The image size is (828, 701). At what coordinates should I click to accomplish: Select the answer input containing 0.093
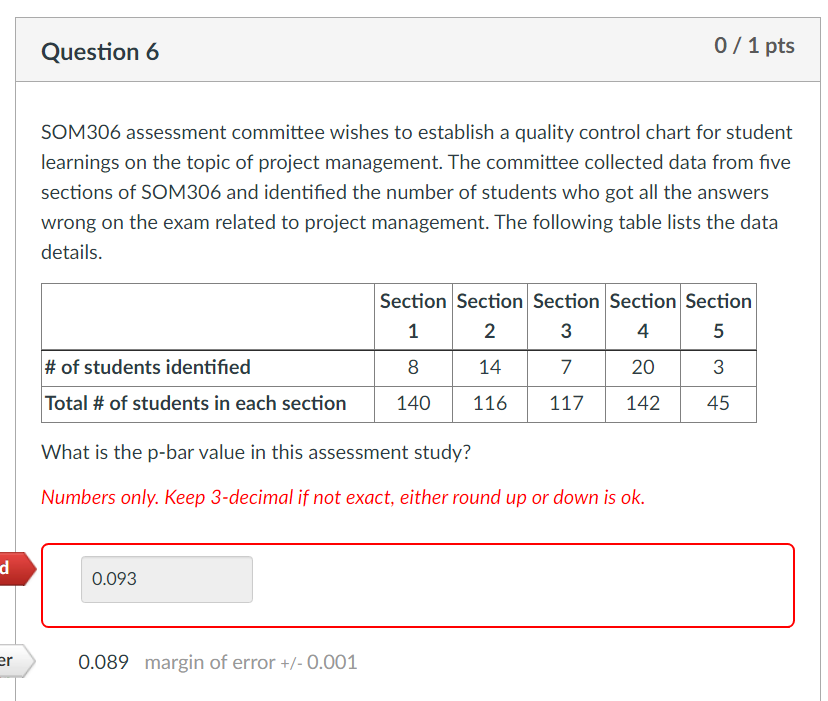[x=166, y=579]
